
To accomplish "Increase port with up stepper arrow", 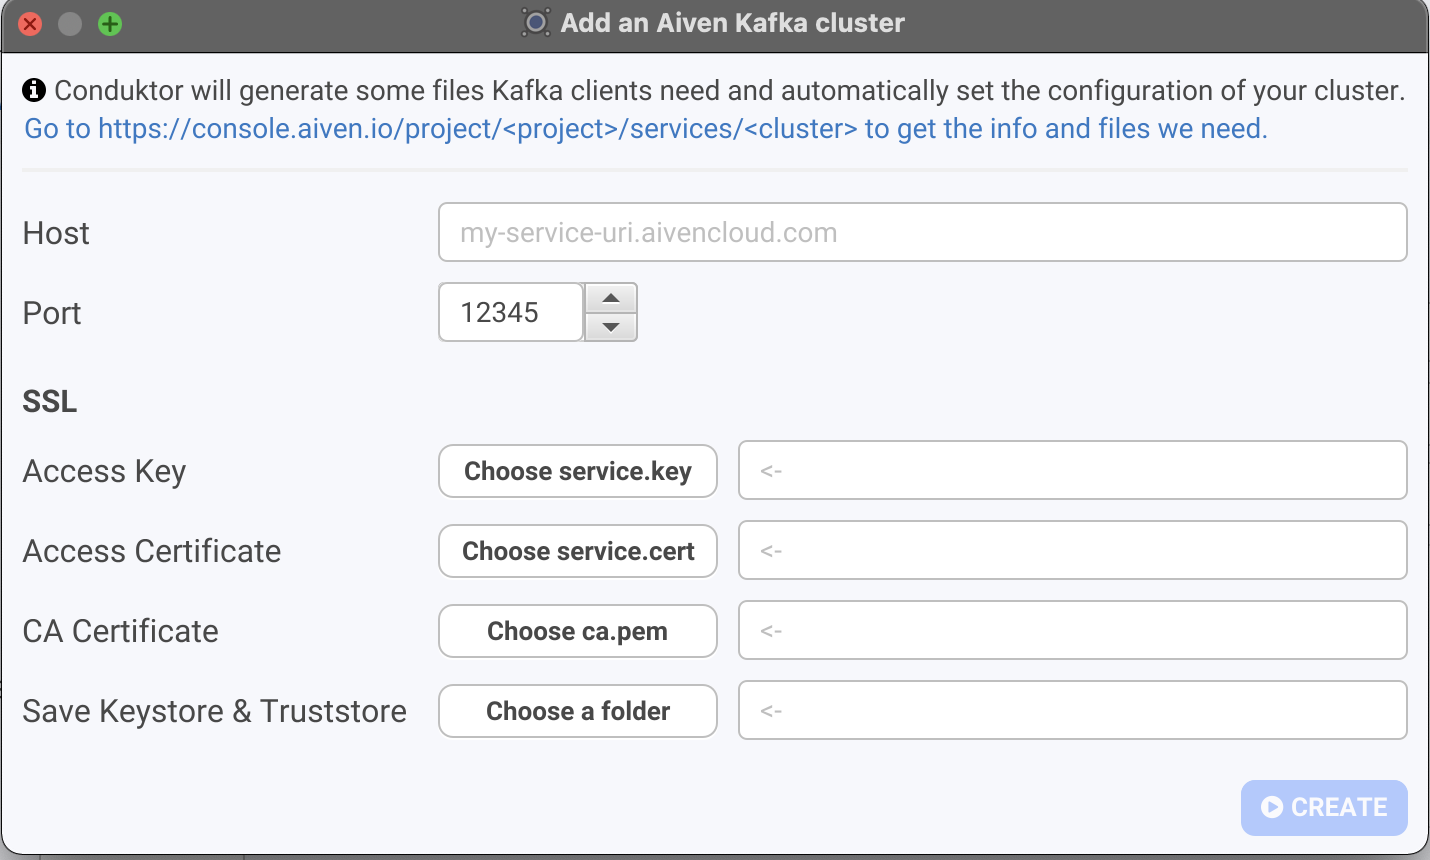I will pyautogui.click(x=611, y=298).
